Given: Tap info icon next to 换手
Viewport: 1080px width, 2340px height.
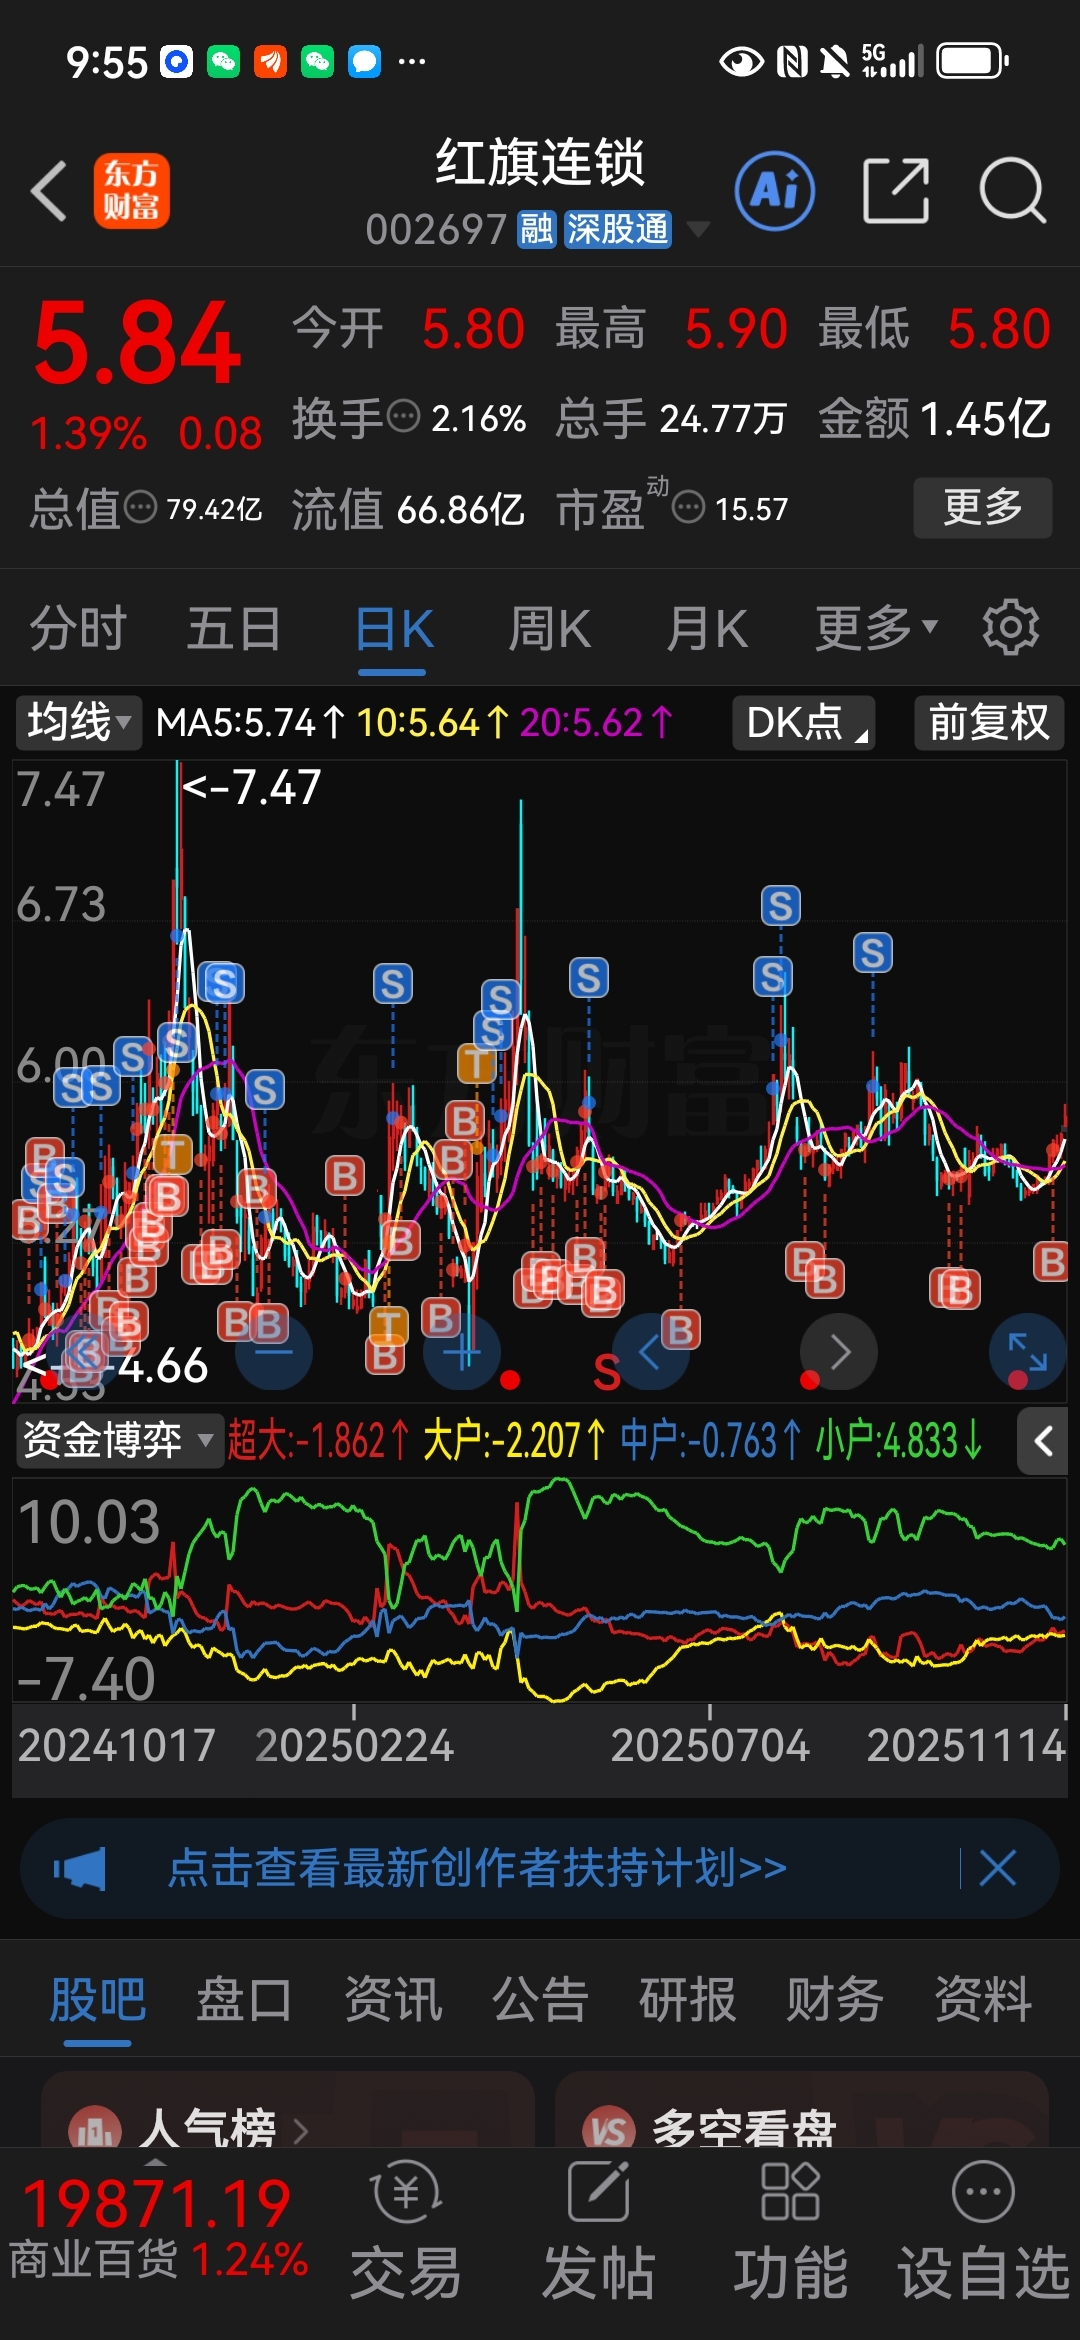Looking at the screenshot, I should pos(403,415).
